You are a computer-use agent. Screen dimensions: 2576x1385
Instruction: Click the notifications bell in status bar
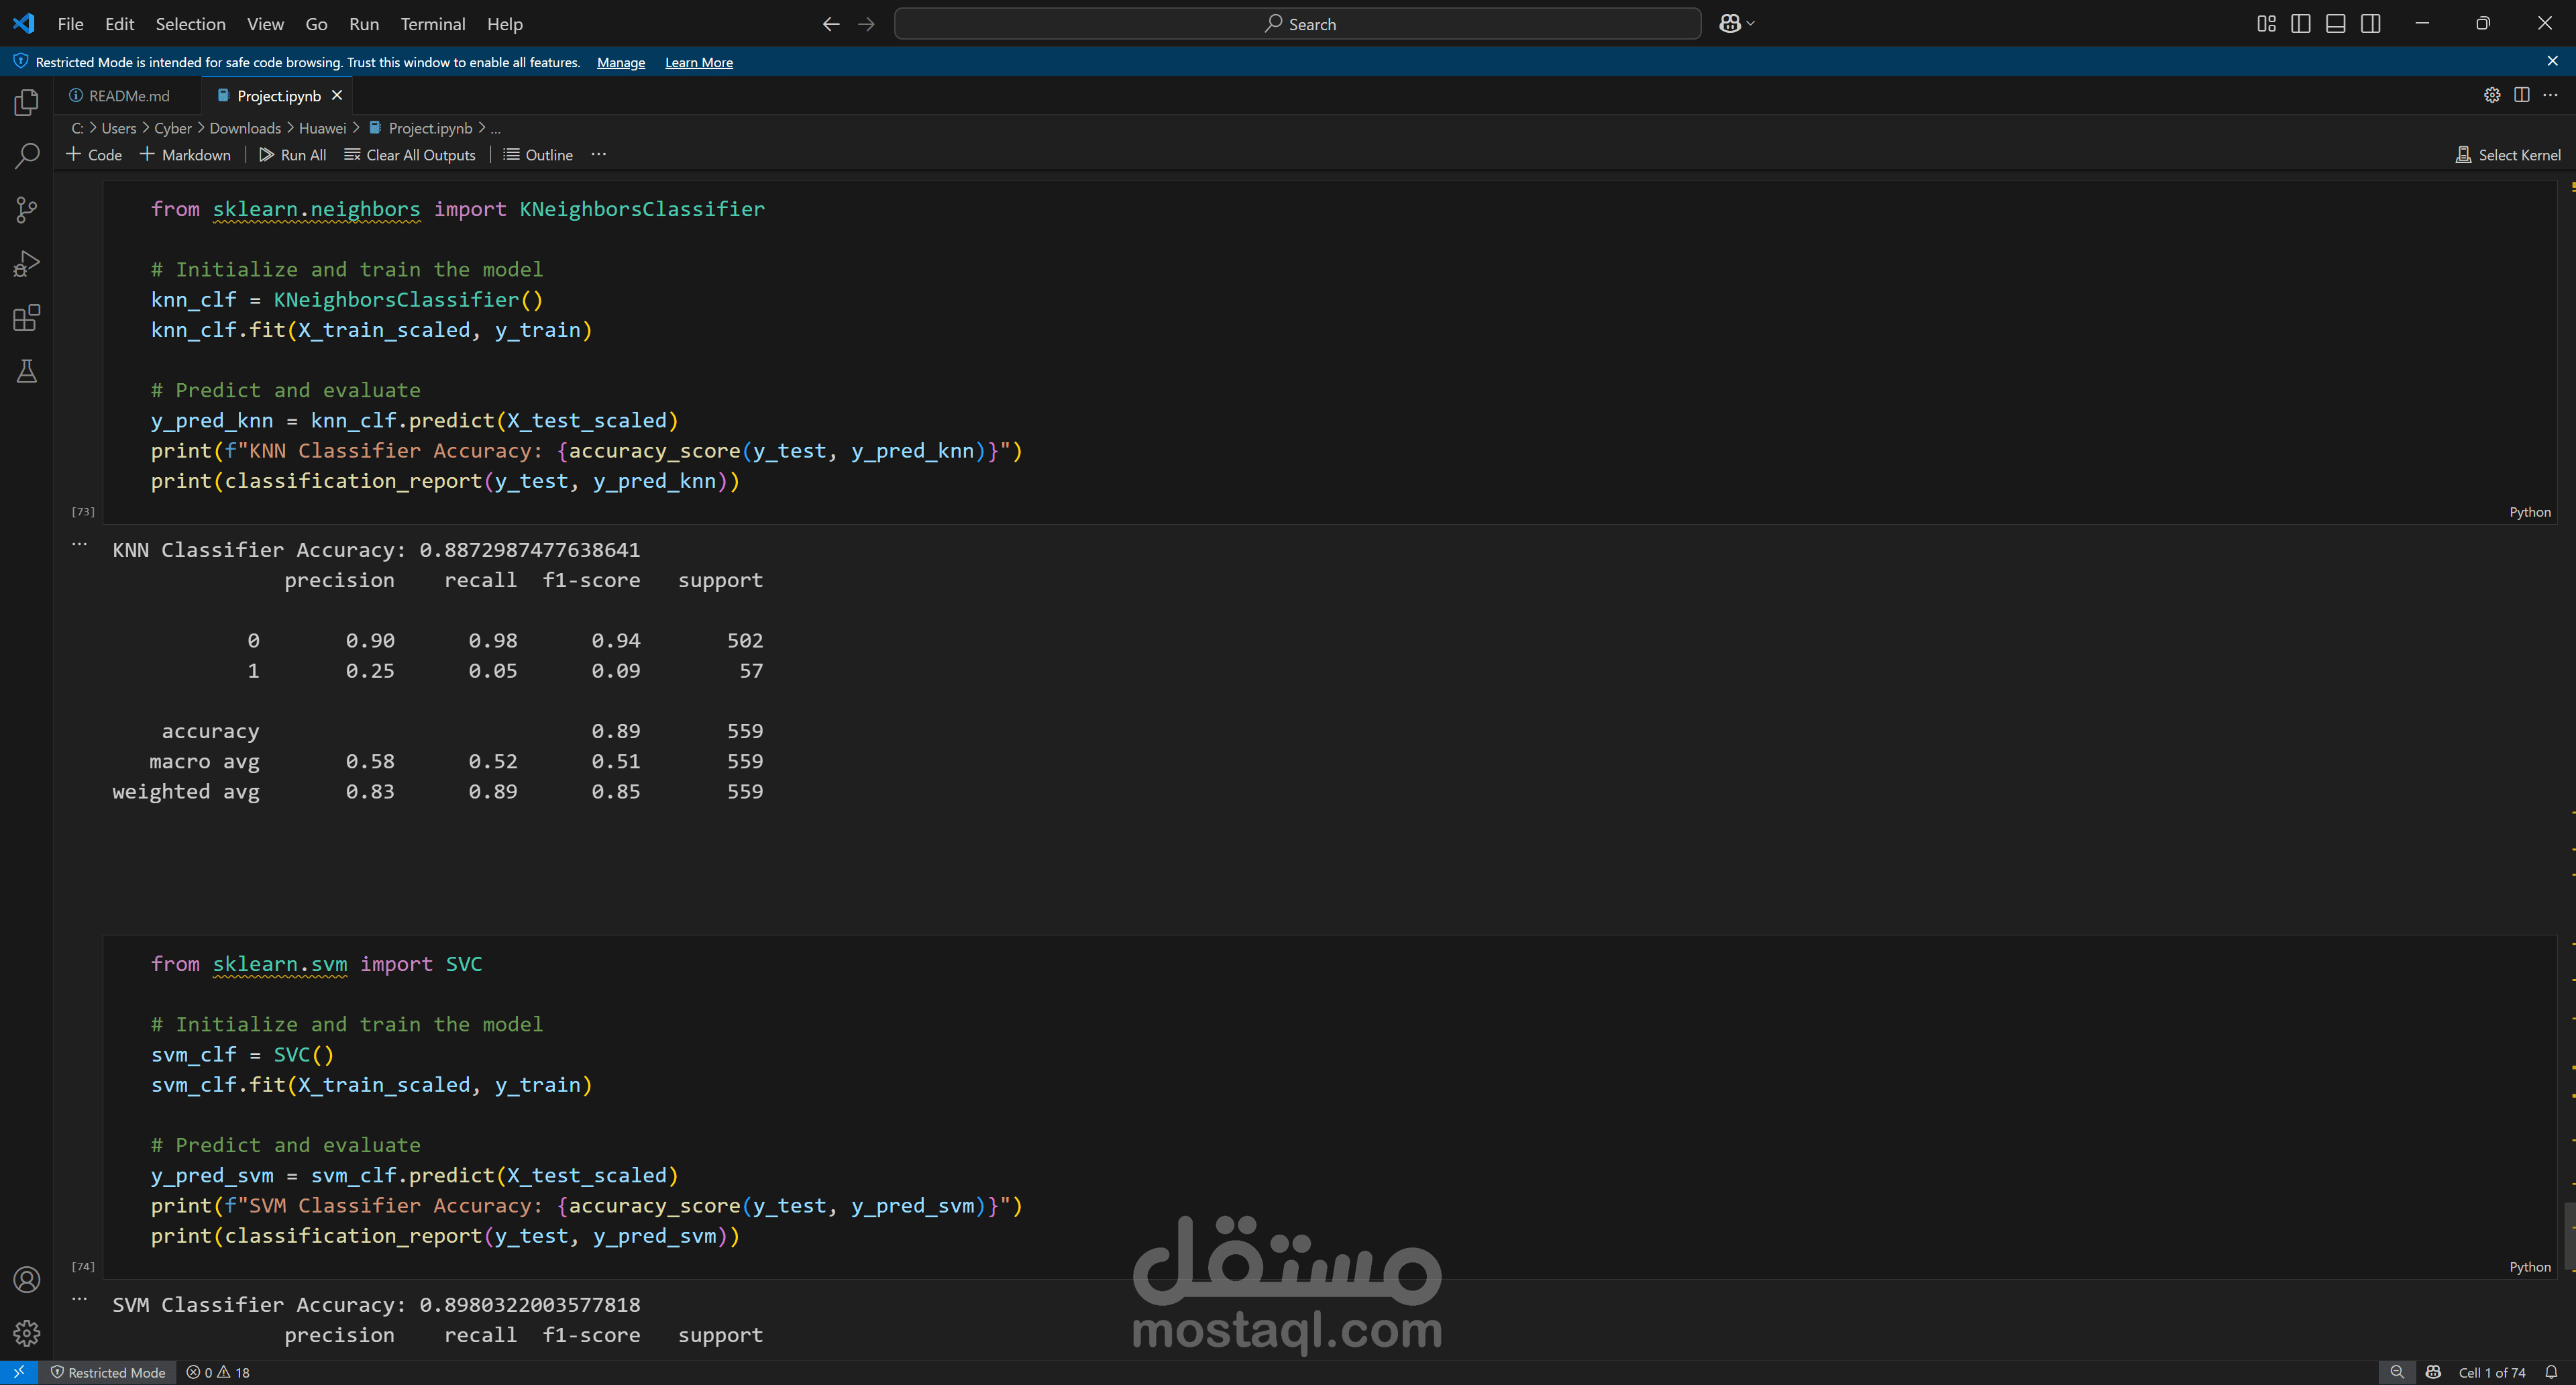(x=2551, y=1372)
